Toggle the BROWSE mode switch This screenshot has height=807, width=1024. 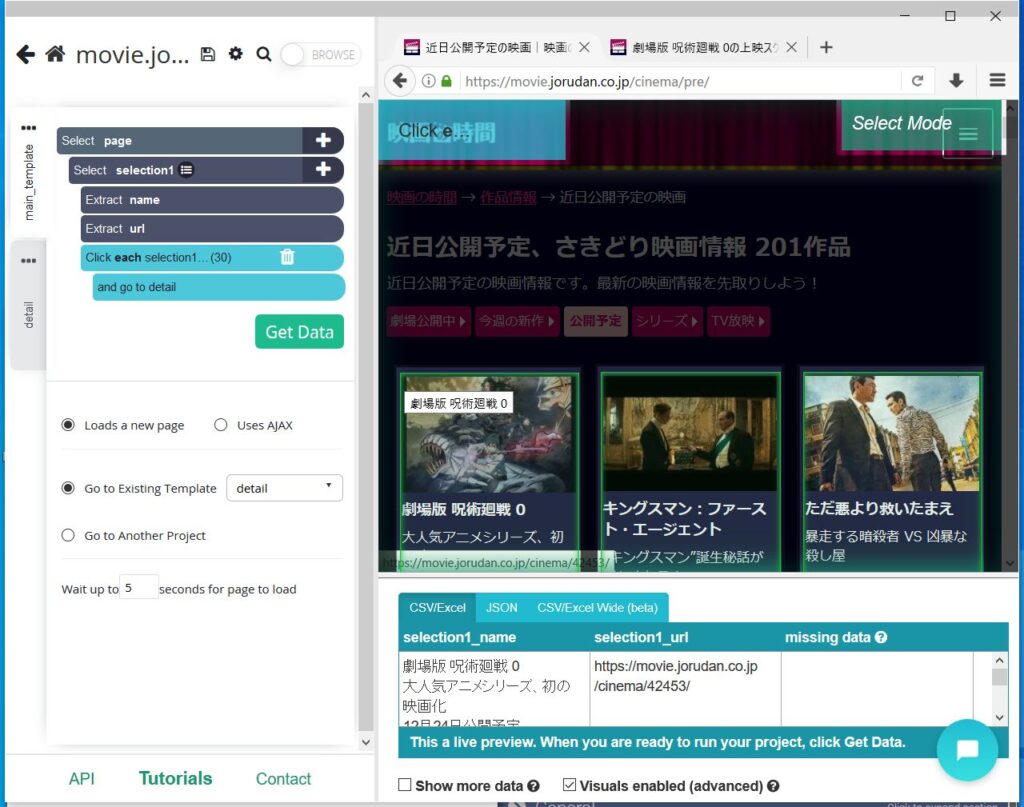coord(321,55)
